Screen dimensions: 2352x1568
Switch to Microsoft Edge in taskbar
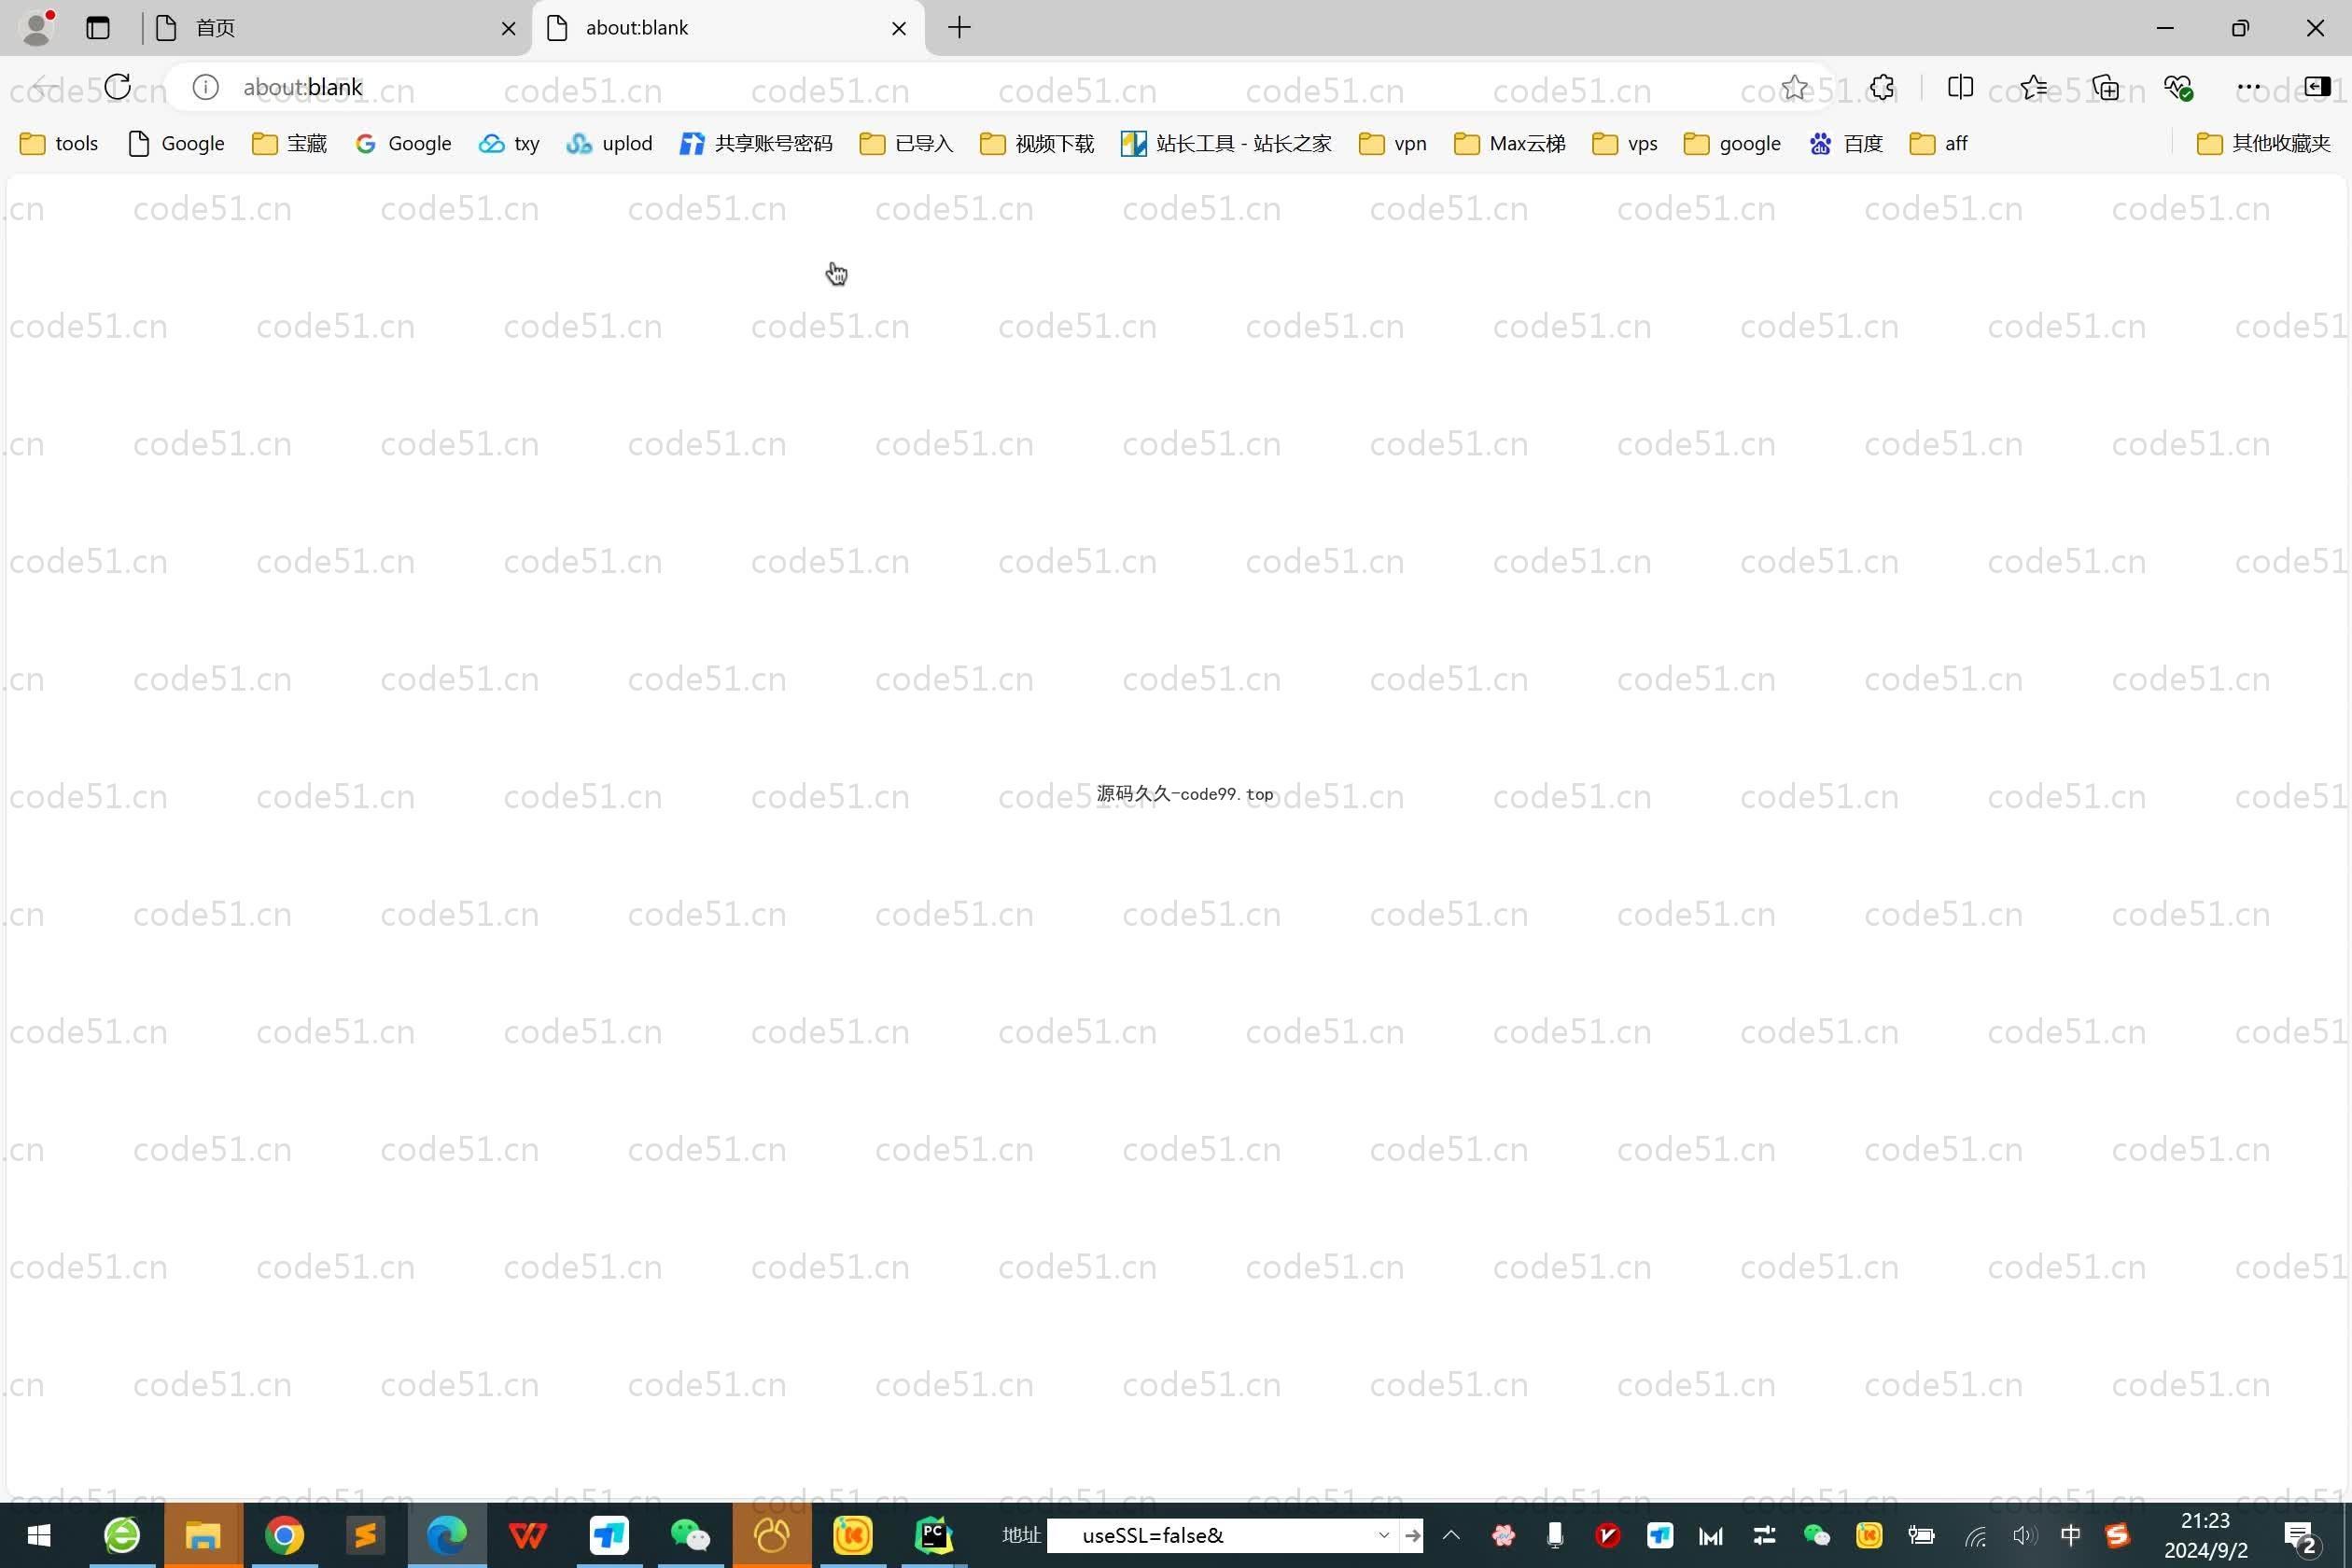447,1535
